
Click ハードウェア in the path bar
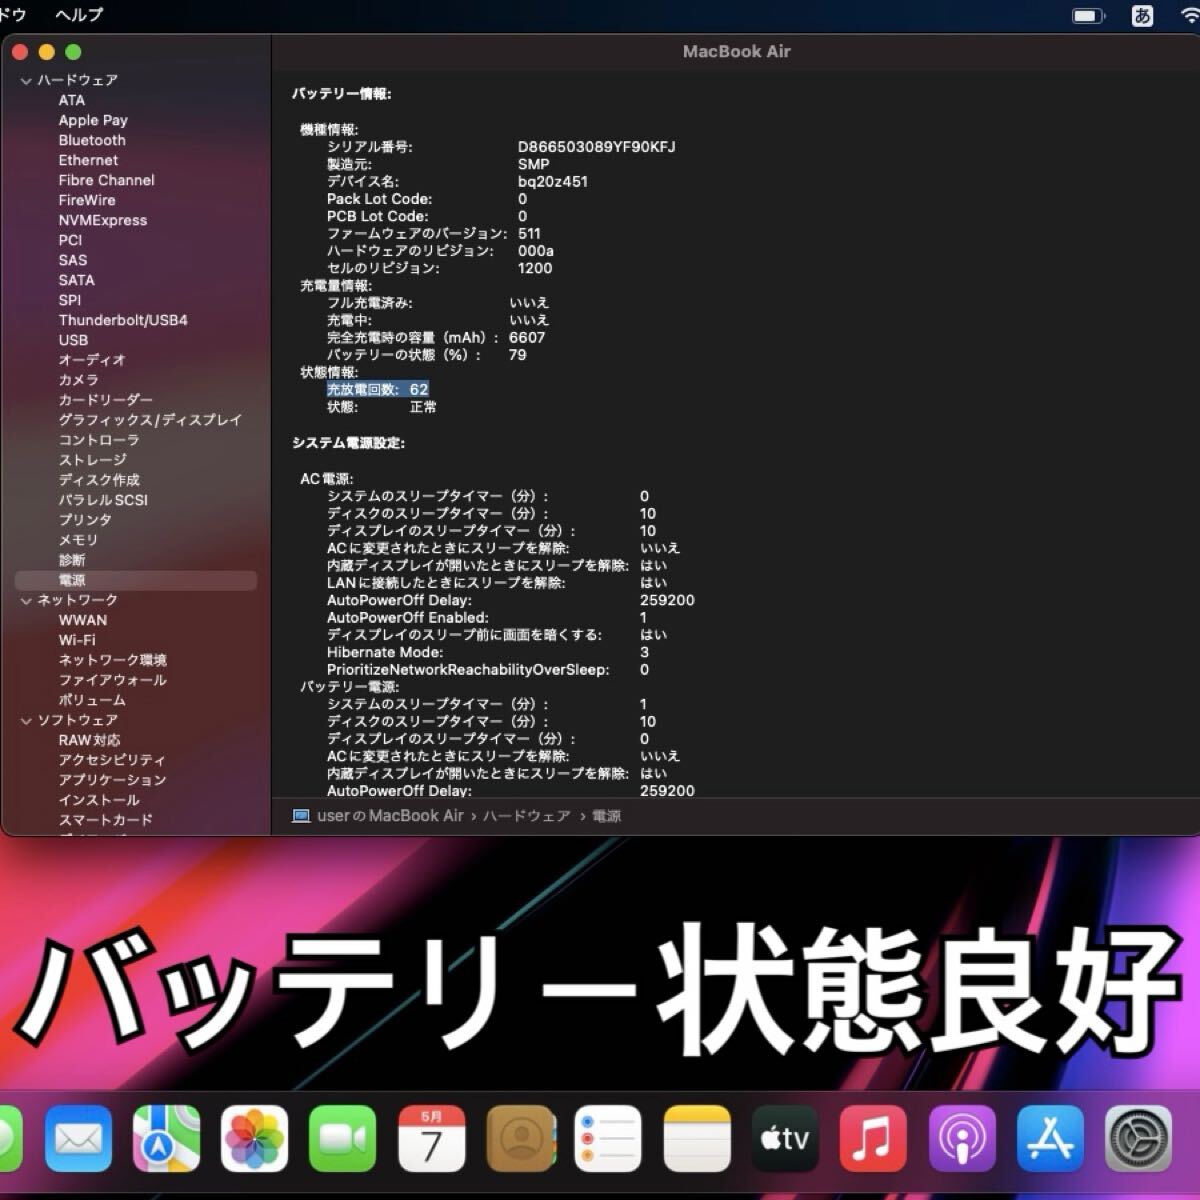pyautogui.click(x=526, y=816)
